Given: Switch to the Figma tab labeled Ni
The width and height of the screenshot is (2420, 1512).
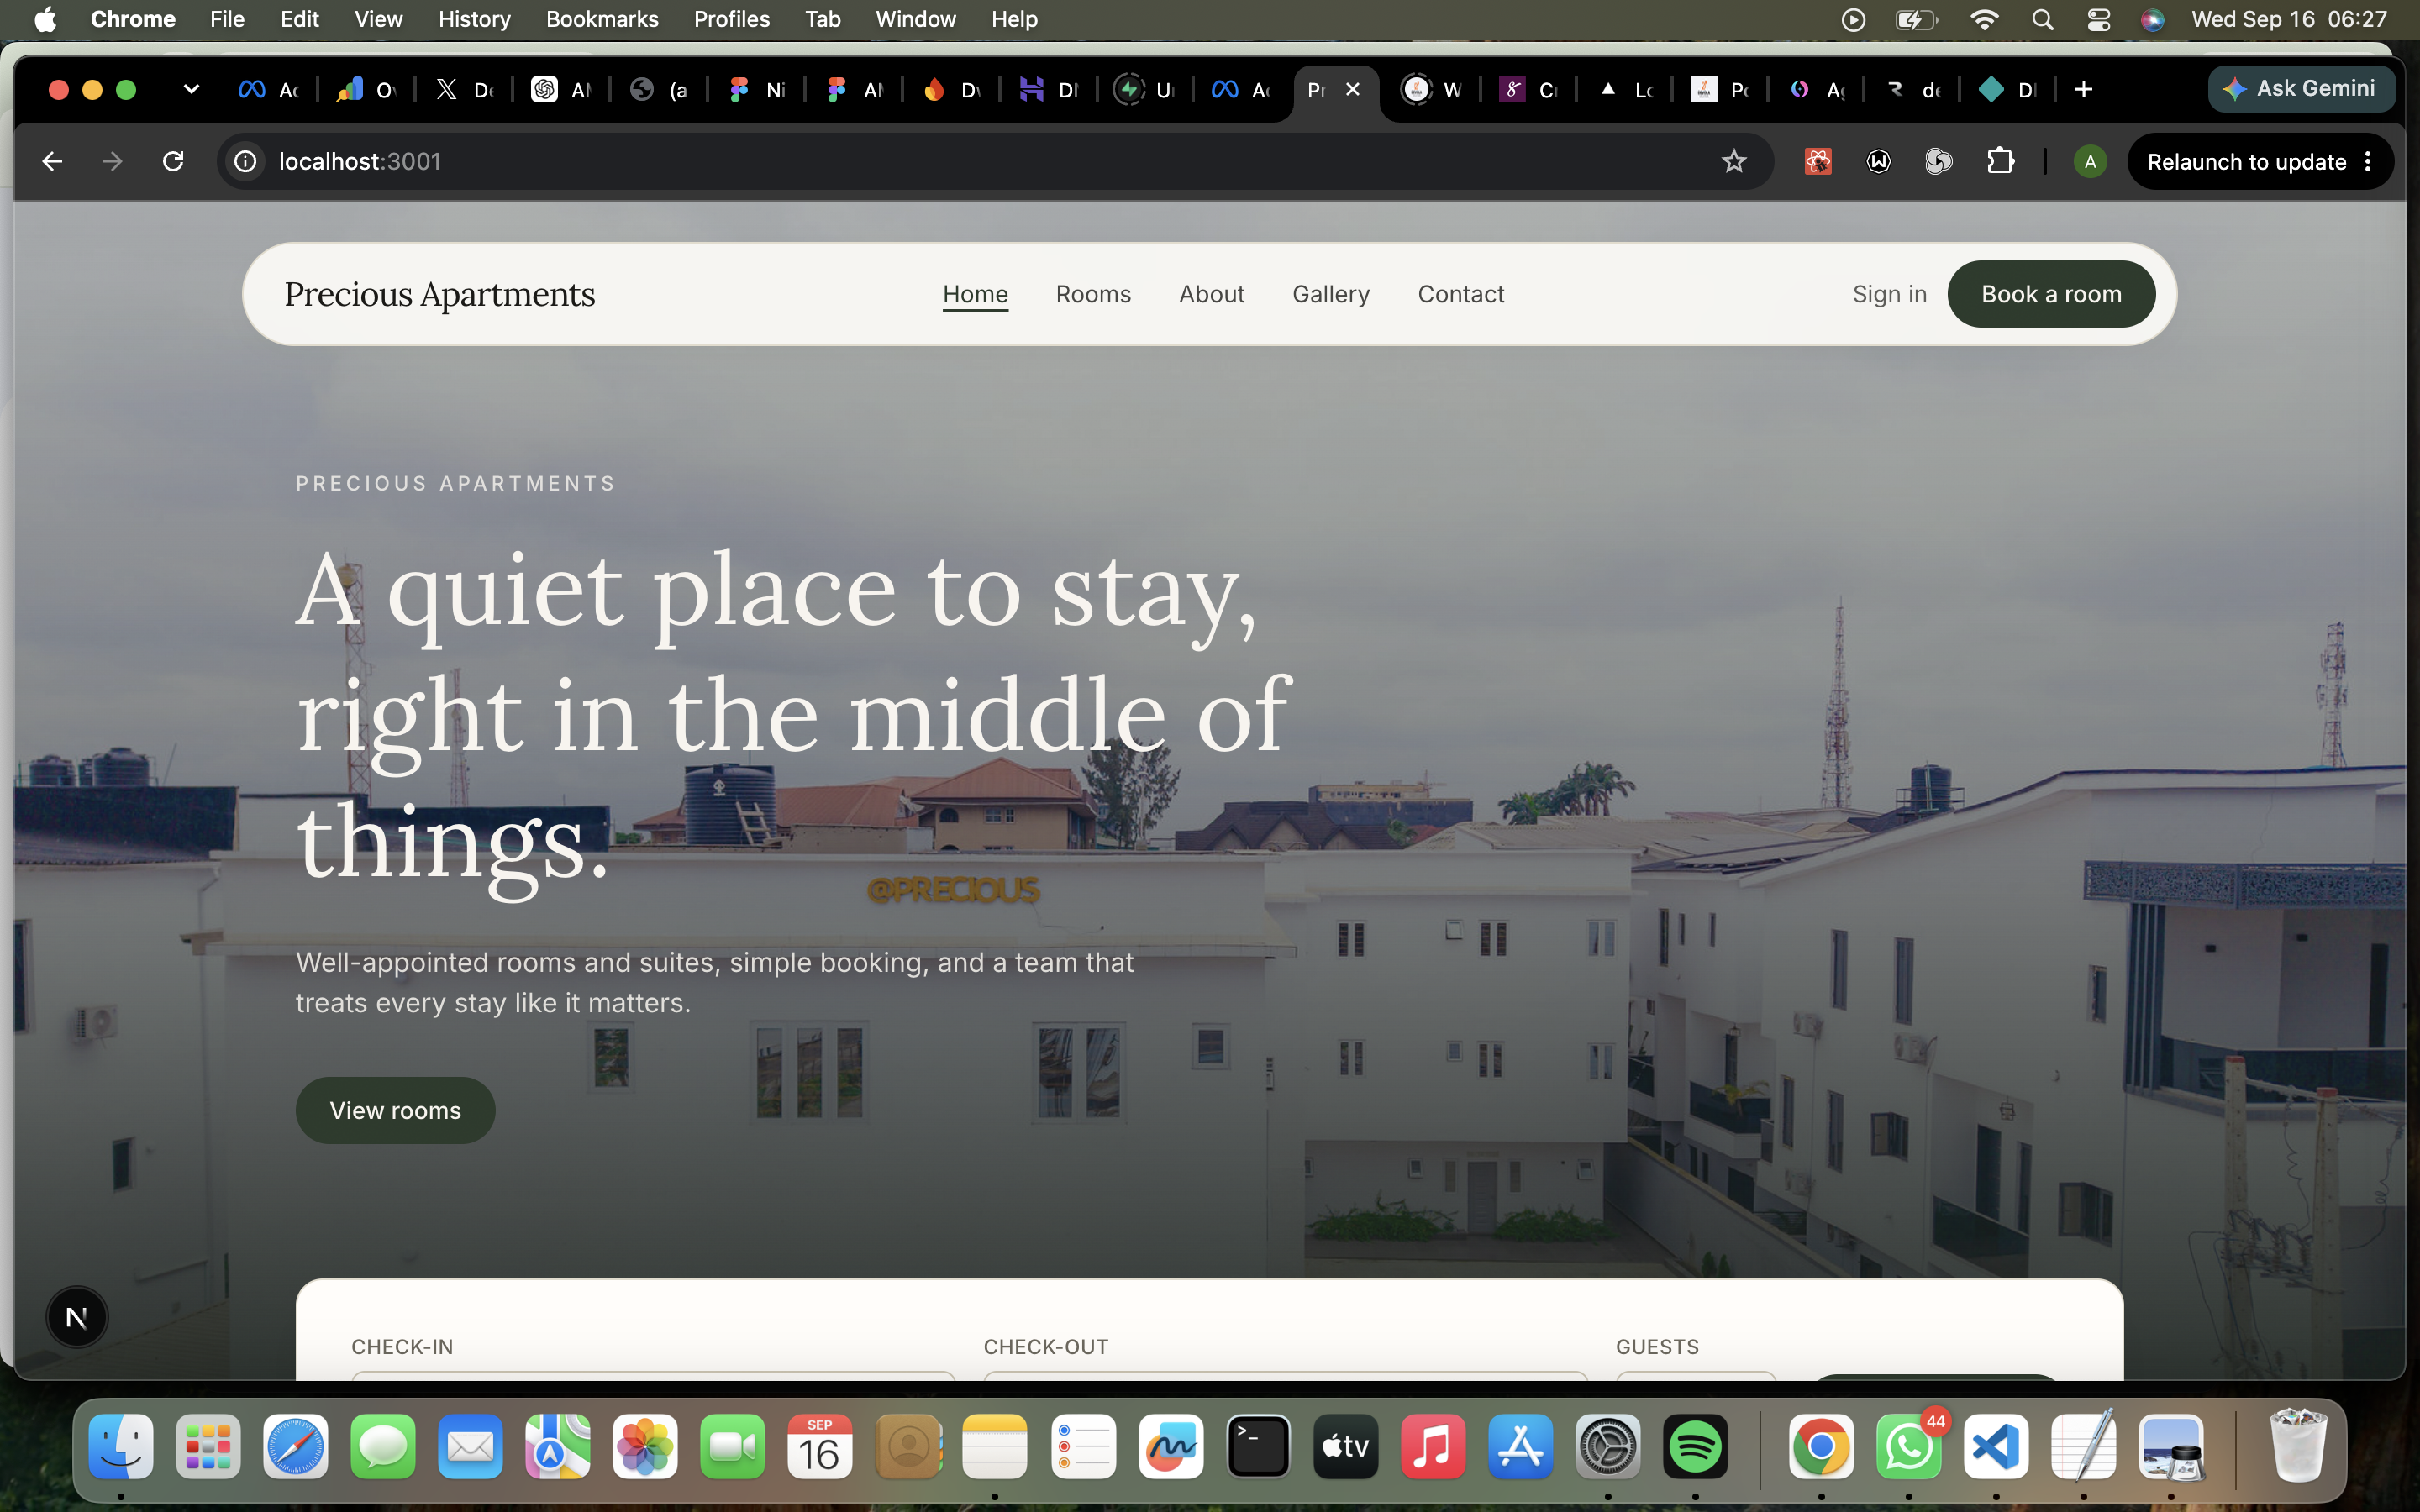Looking at the screenshot, I should click(757, 90).
